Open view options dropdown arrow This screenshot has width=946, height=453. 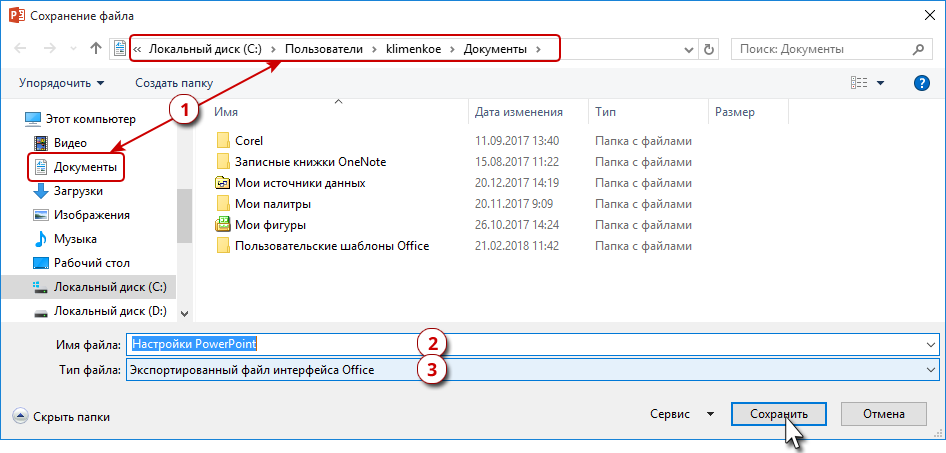(x=880, y=83)
